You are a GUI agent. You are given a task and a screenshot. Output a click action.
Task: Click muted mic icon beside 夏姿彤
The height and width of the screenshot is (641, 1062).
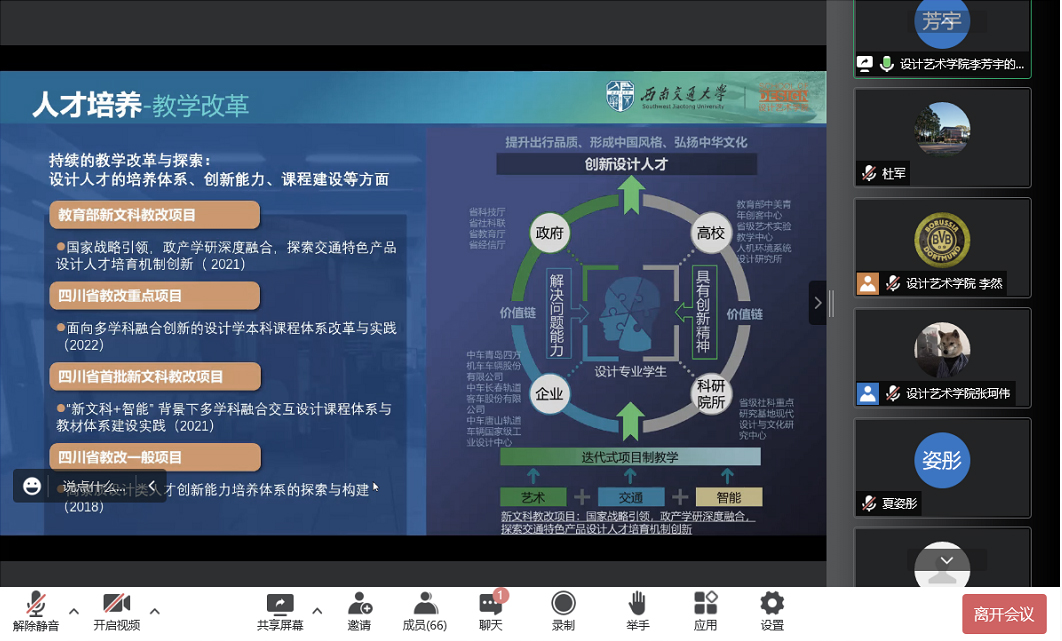pyautogui.click(x=869, y=503)
